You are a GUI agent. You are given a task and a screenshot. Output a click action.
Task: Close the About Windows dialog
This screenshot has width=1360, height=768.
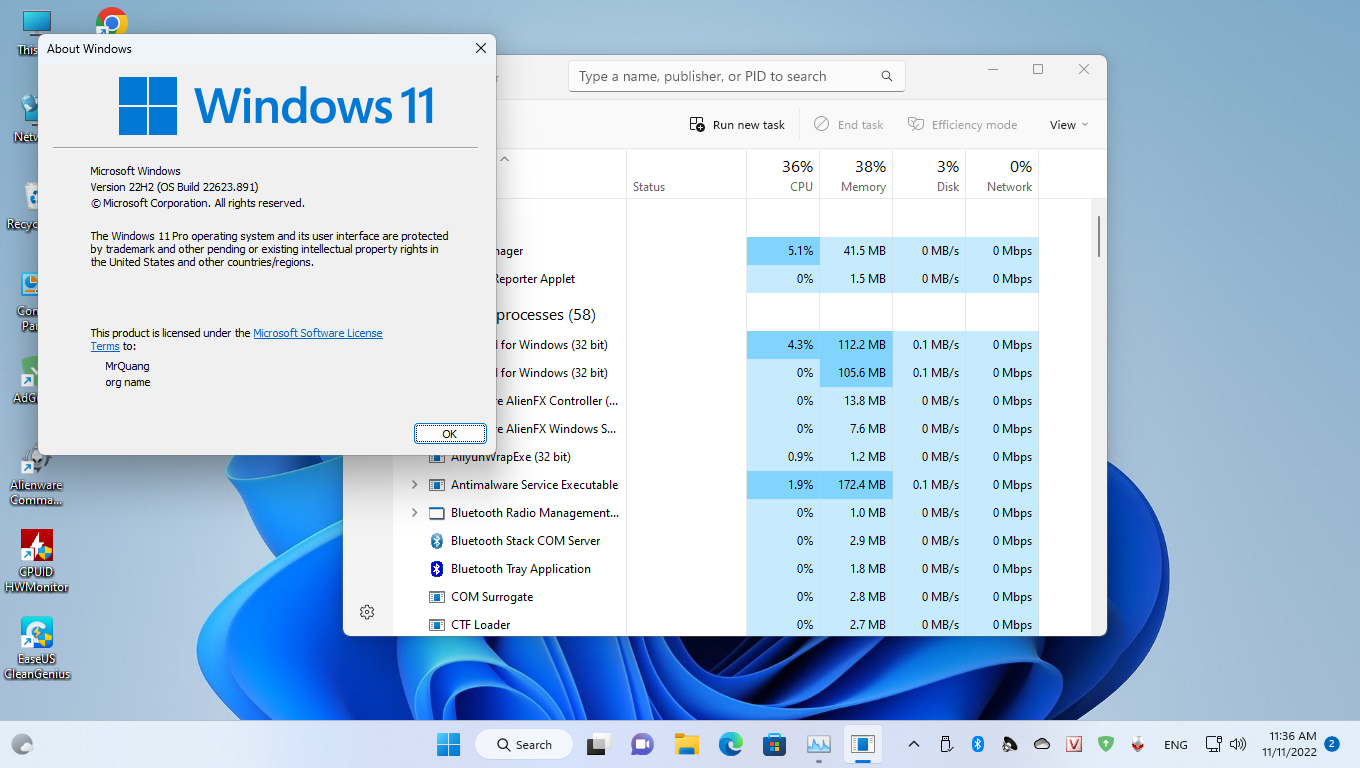(x=481, y=48)
